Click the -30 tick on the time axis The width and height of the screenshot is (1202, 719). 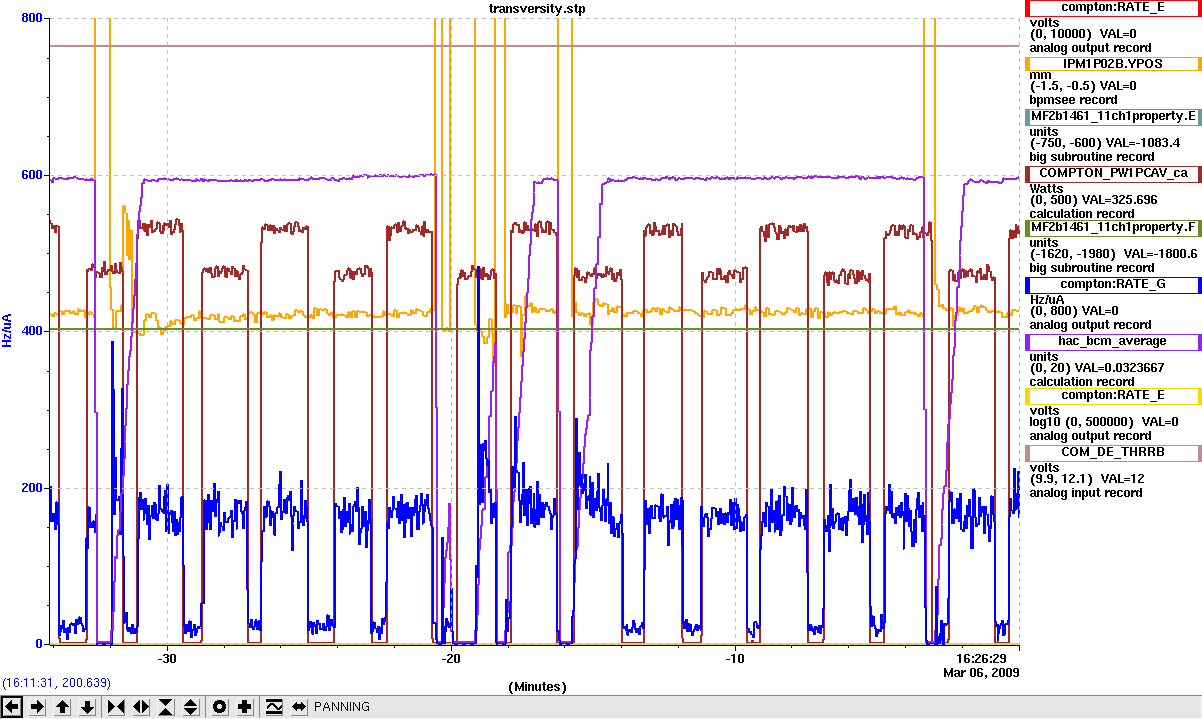click(x=167, y=659)
